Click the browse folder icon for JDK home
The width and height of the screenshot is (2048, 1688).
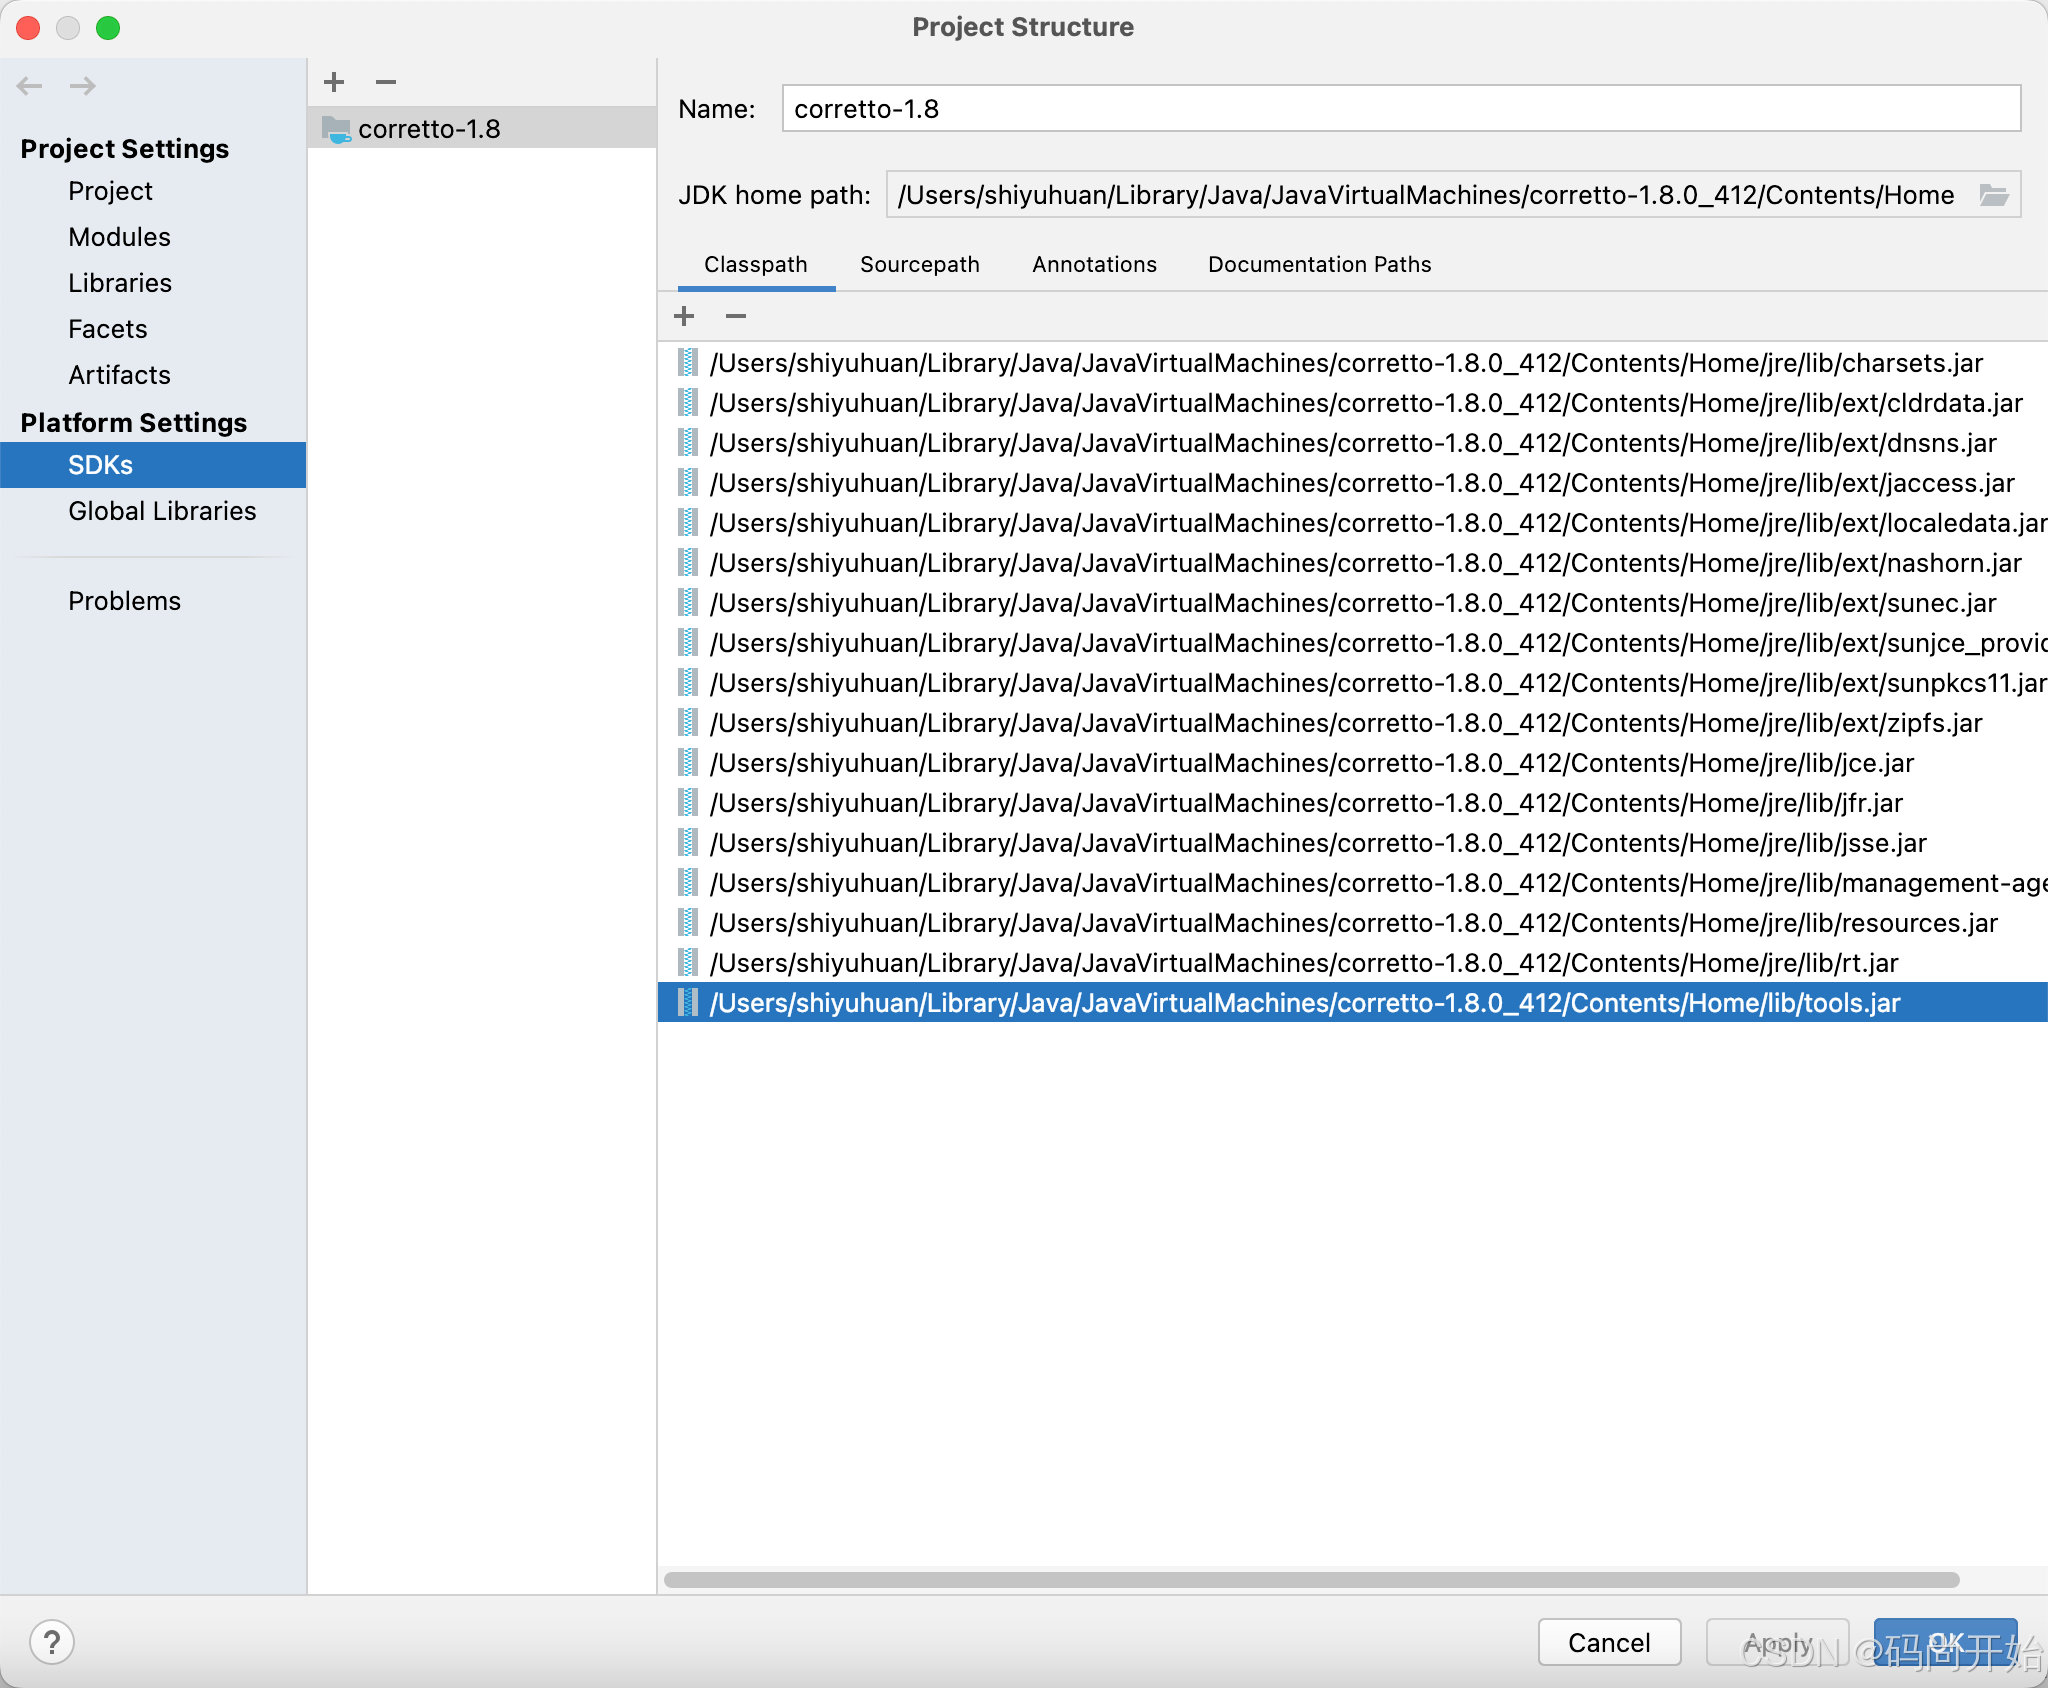[x=1994, y=195]
